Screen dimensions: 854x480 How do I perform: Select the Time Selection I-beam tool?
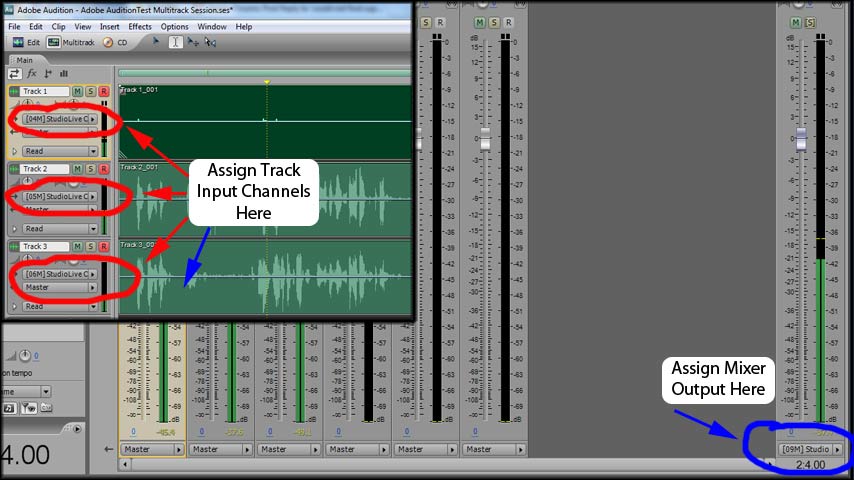click(175, 42)
